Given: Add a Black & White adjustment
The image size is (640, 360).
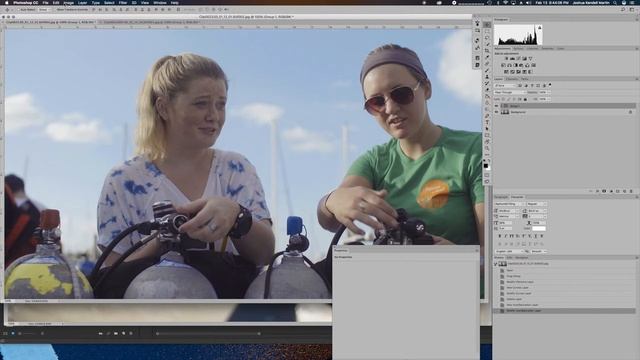Looking at the screenshot, I should point(516,65).
